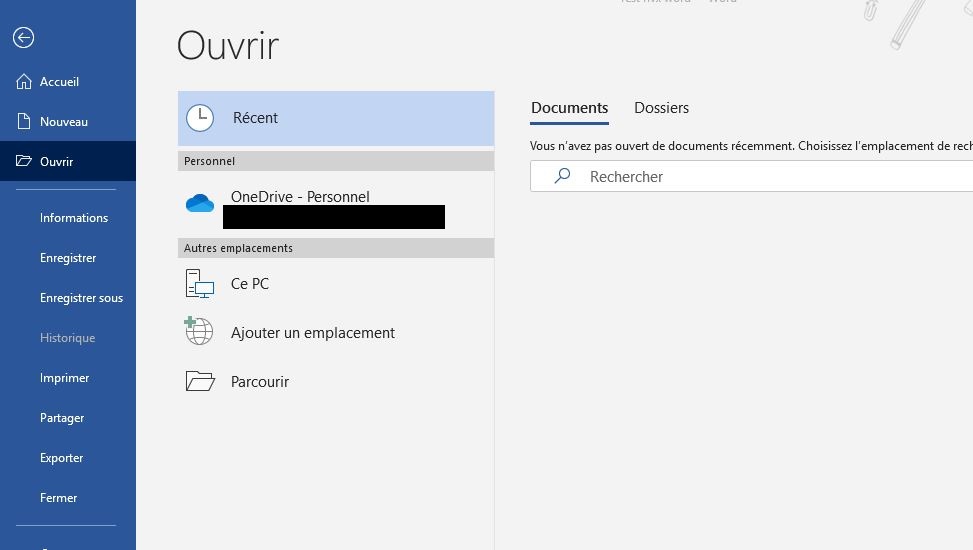Screen dimensions: 973x550
Task: Choose Enregistrer sous in sidebar
Action: [81, 298]
